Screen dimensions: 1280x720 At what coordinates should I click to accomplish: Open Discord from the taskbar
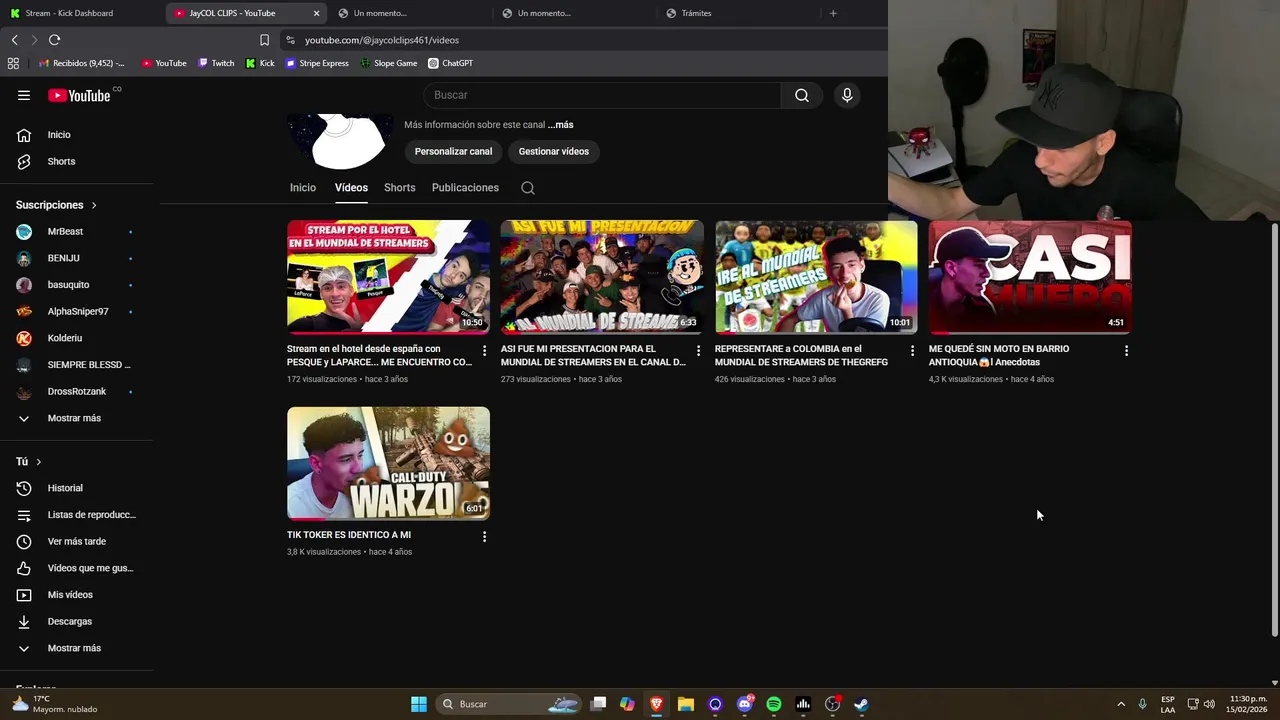(x=744, y=704)
